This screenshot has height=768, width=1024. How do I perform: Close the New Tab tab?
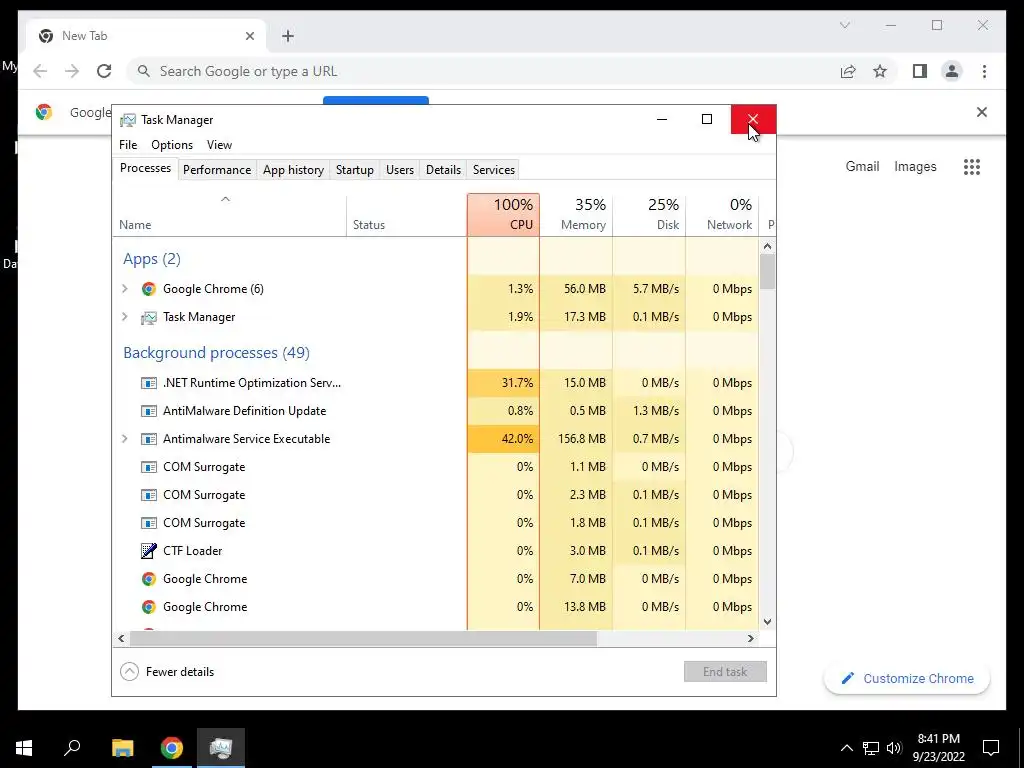point(249,37)
